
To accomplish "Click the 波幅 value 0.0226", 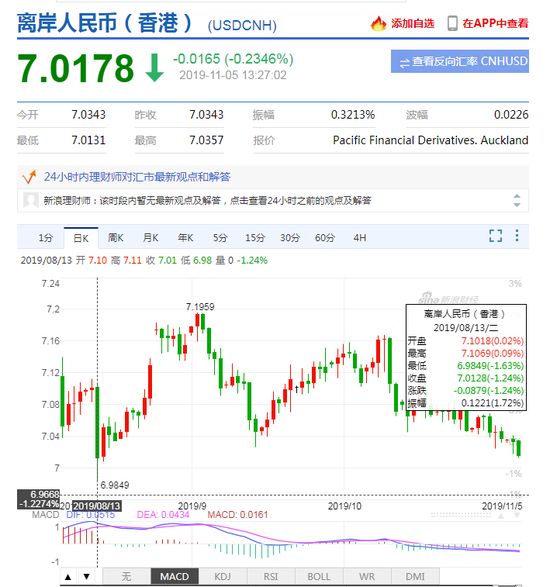I will tap(511, 115).
